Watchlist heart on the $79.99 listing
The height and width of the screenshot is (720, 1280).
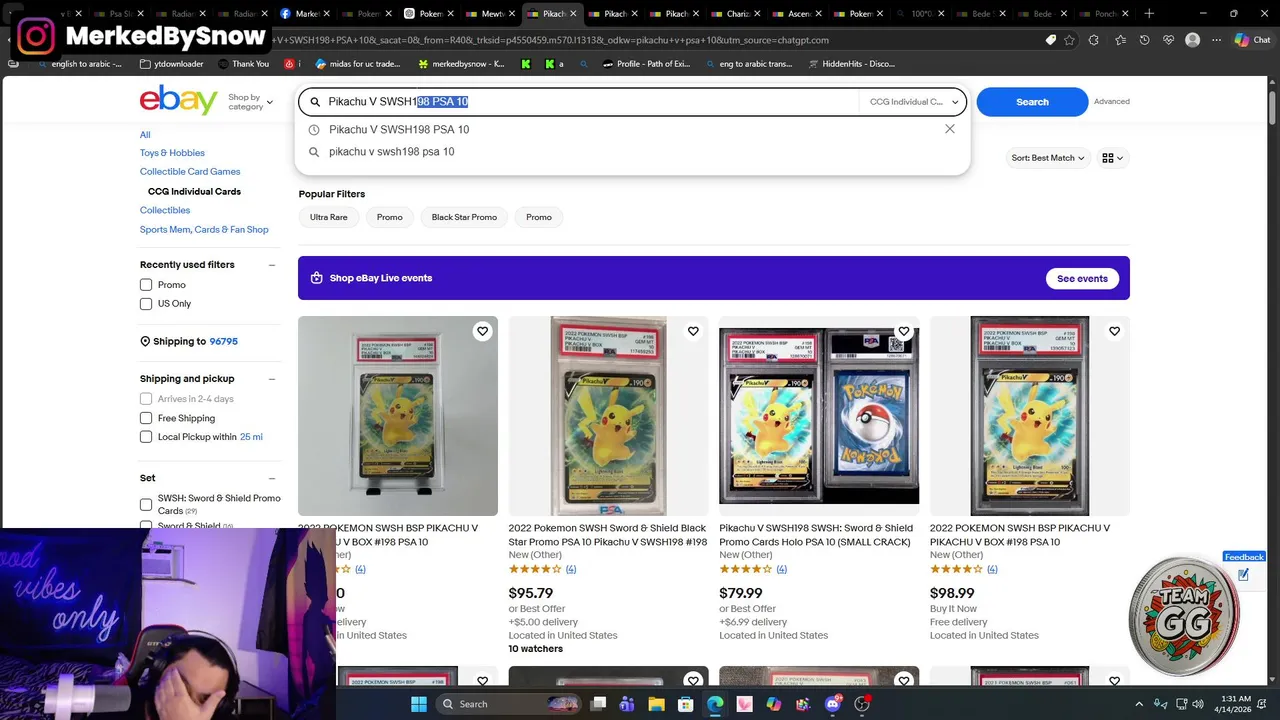pos(904,331)
